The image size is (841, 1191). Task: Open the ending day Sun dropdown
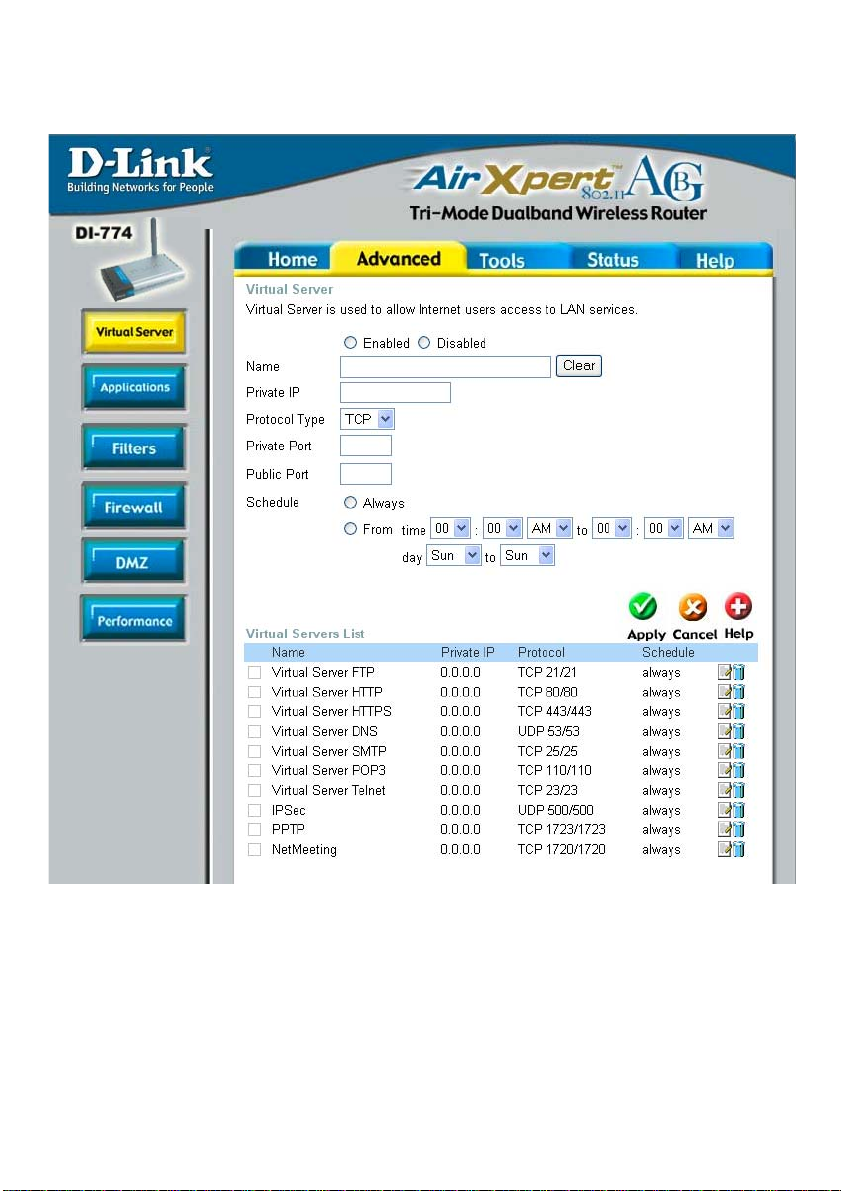[x=527, y=555]
